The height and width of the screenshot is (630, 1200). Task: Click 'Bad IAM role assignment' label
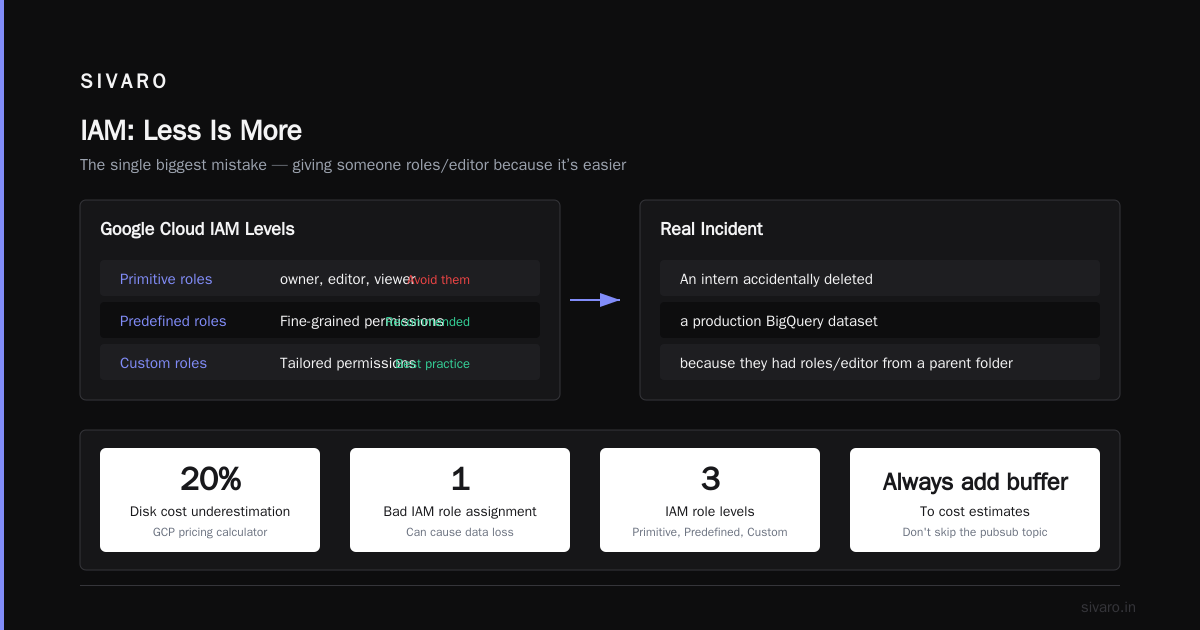(x=460, y=511)
